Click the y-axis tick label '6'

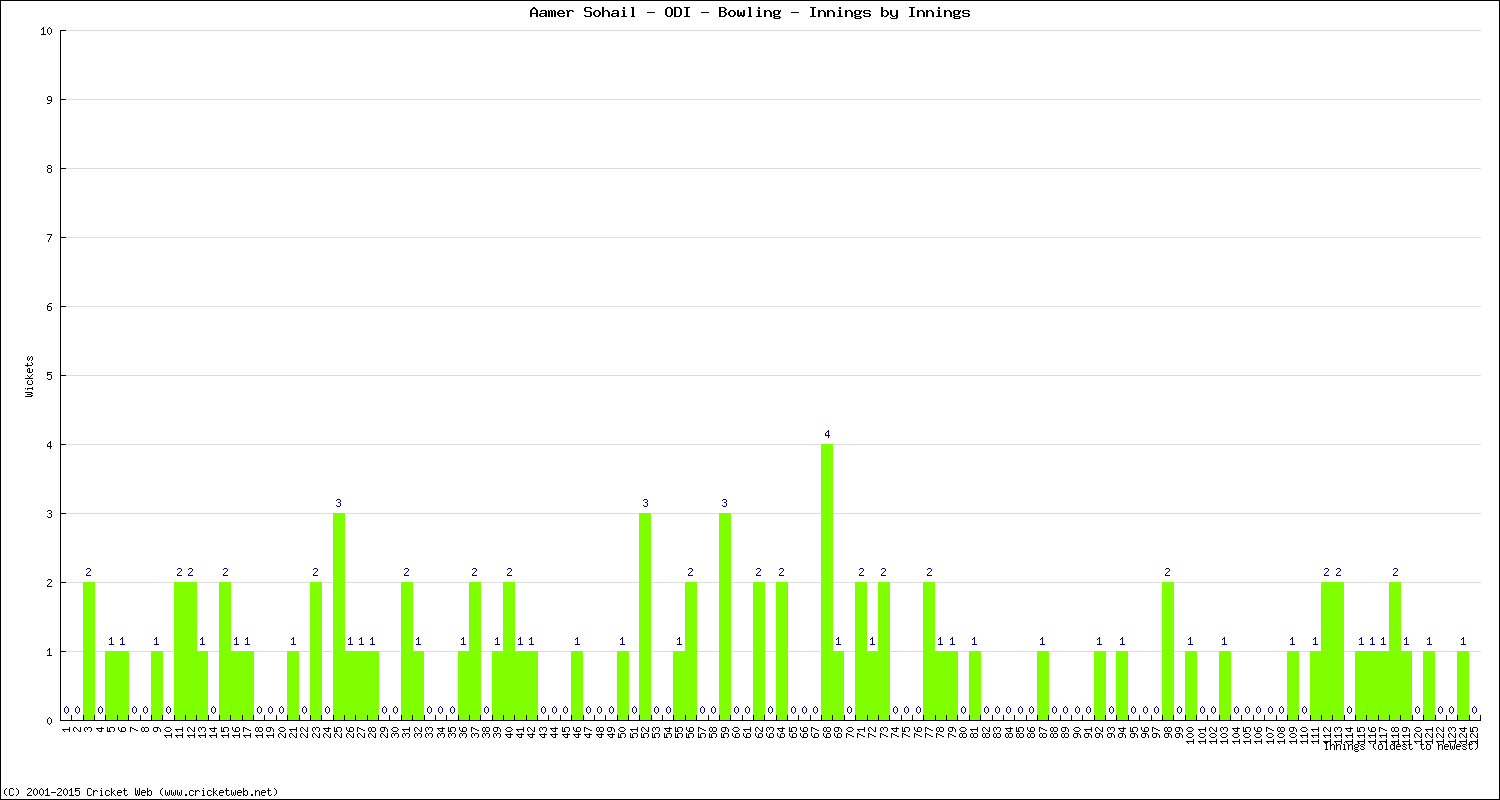[x=49, y=307]
